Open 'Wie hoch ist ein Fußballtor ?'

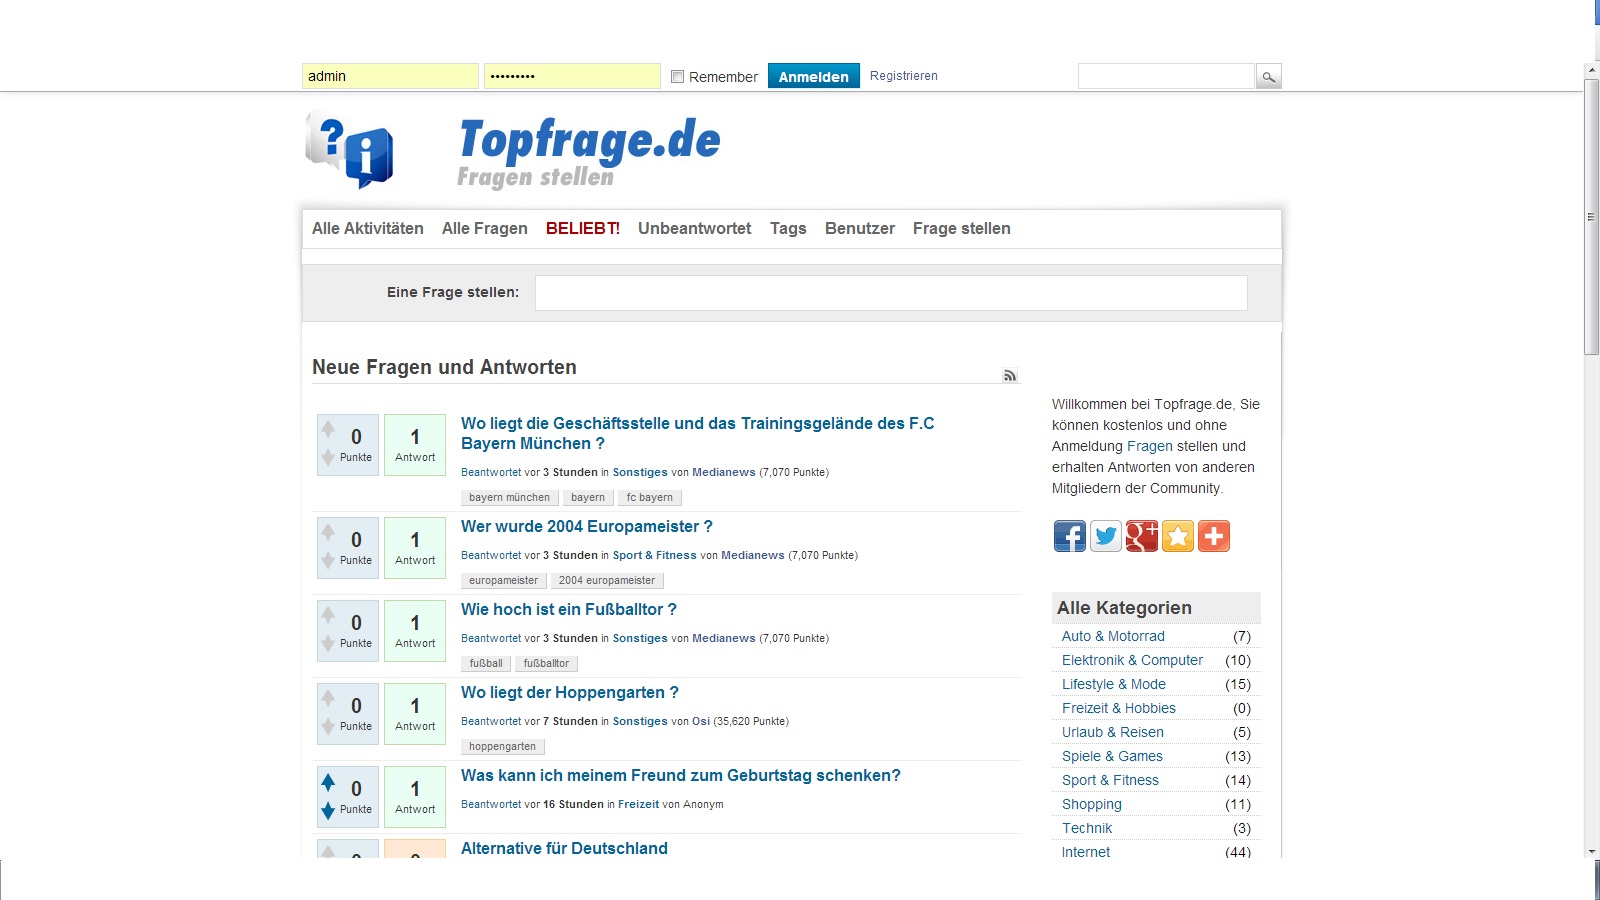pyautogui.click(x=569, y=609)
